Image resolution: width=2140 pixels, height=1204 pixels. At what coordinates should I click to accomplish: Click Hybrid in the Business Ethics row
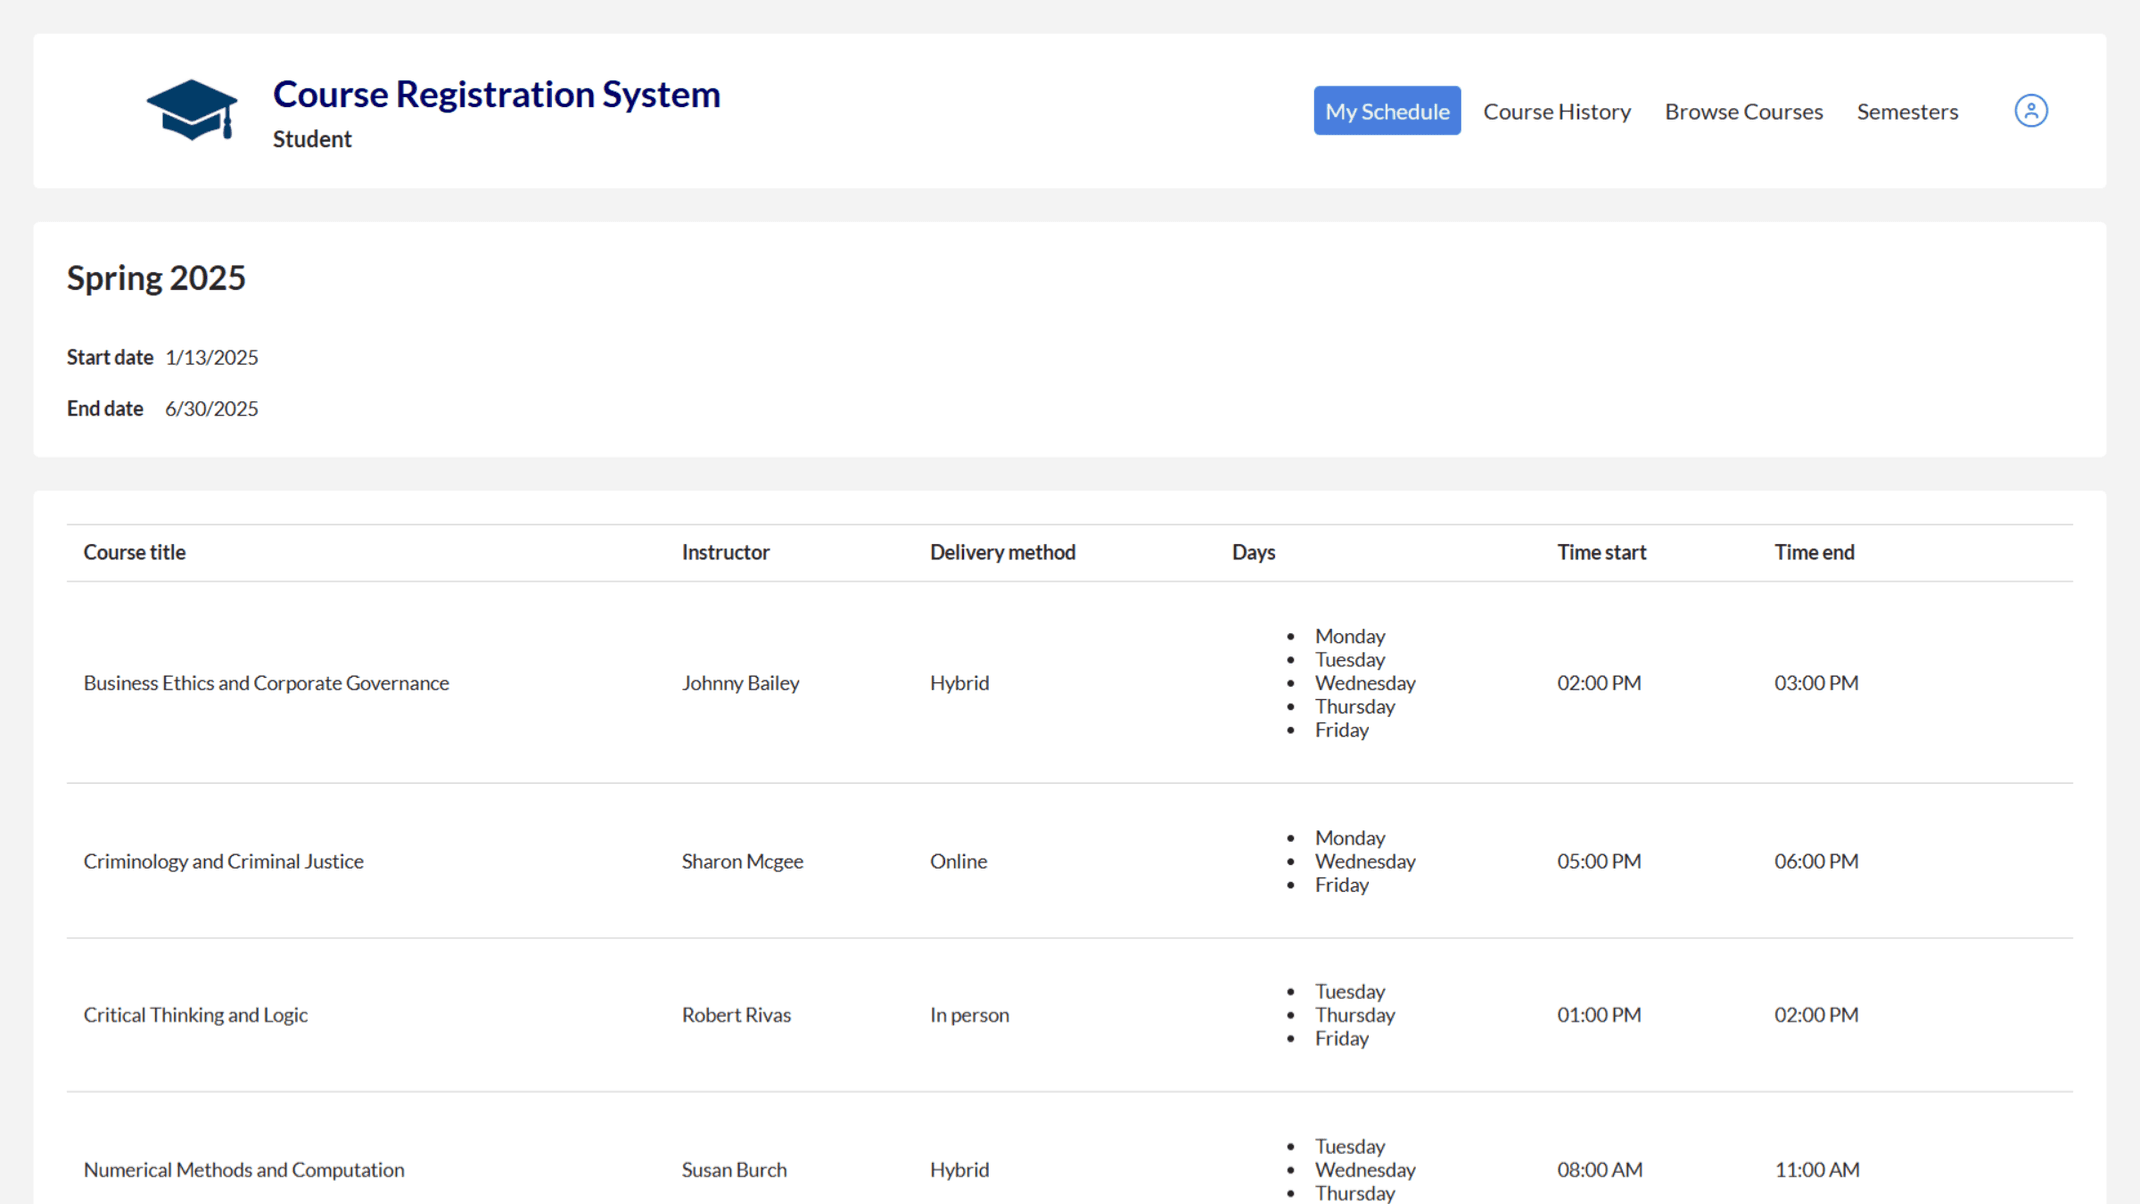click(959, 683)
